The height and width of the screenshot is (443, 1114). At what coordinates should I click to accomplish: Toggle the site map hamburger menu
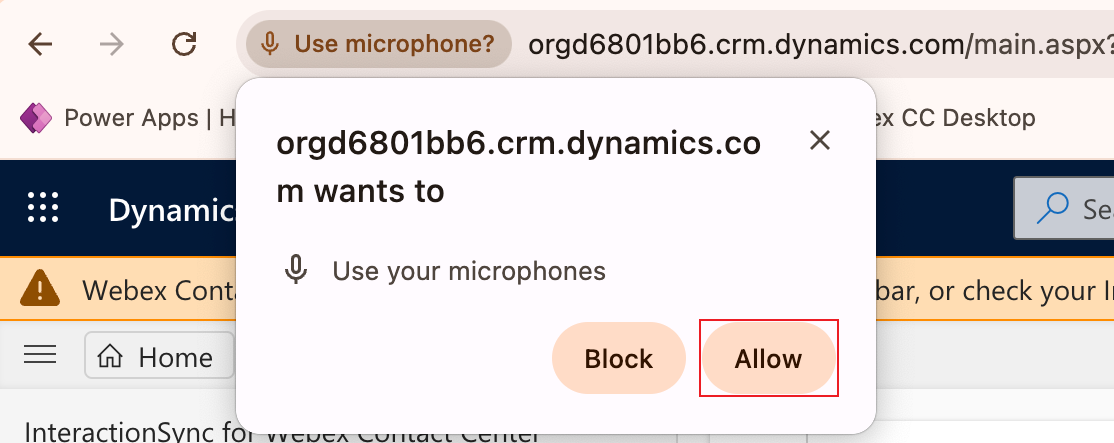pyautogui.click(x=39, y=355)
